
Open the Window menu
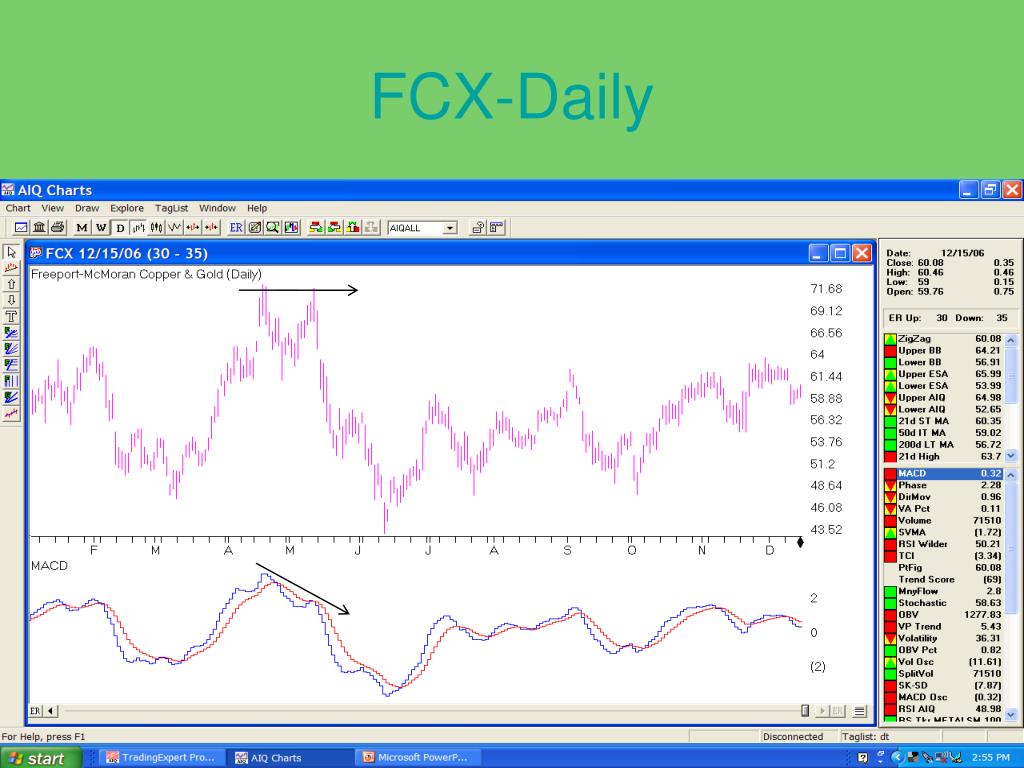[x=217, y=208]
